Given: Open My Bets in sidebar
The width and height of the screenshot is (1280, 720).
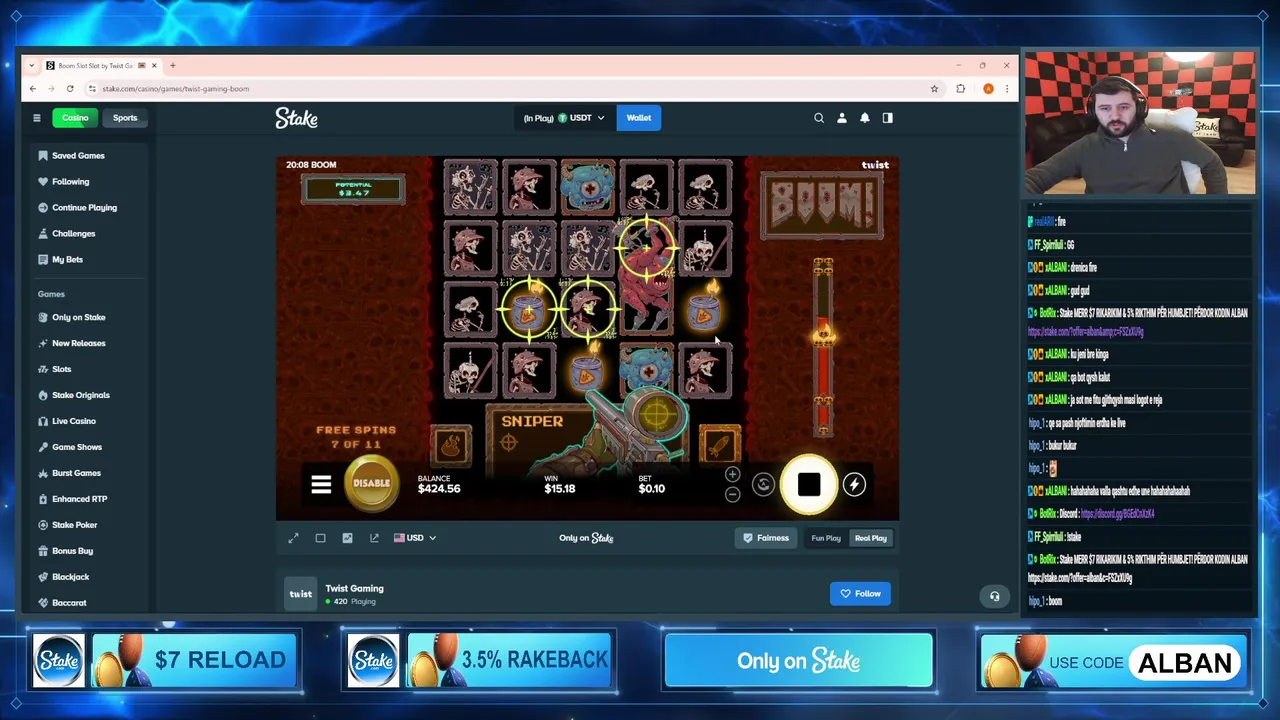Looking at the screenshot, I should tap(67, 260).
